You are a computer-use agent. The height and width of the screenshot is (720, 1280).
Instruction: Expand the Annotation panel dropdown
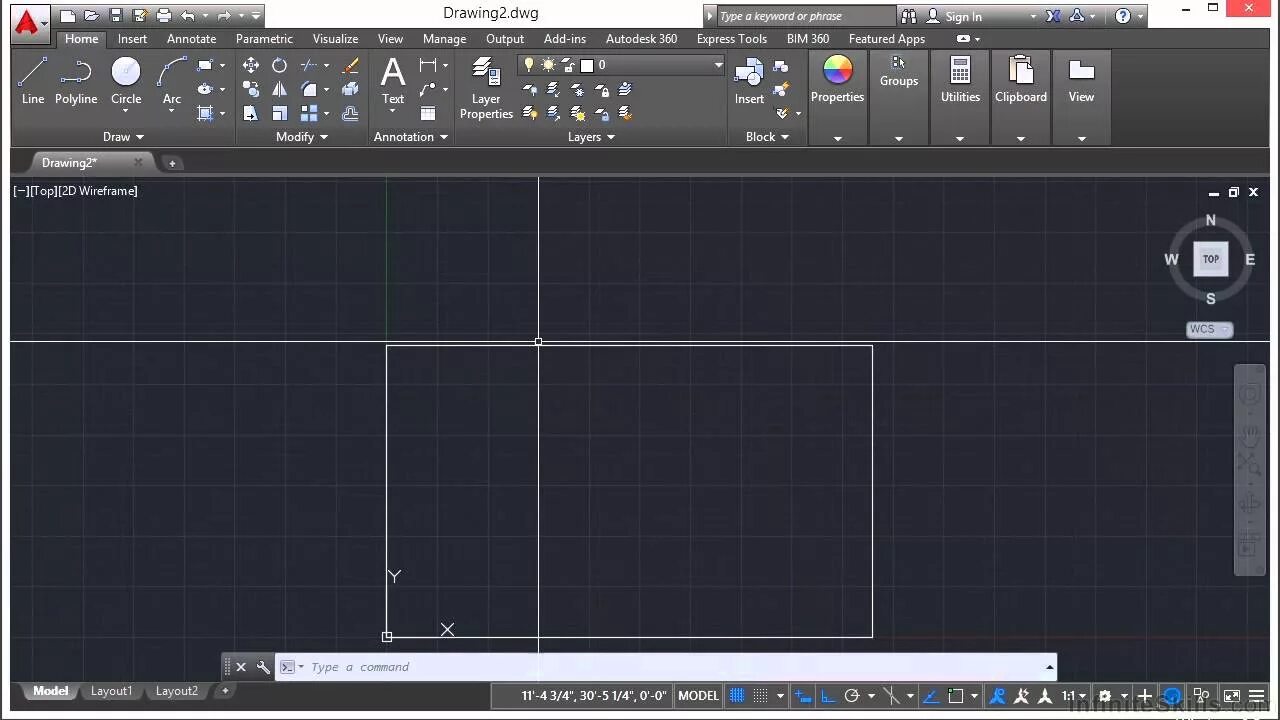pyautogui.click(x=411, y=137)
